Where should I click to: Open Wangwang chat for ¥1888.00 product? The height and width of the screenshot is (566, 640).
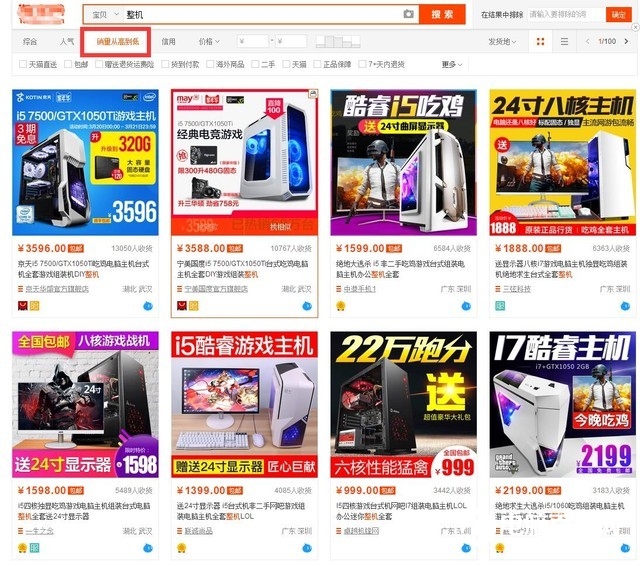click(x=625, y=306)
